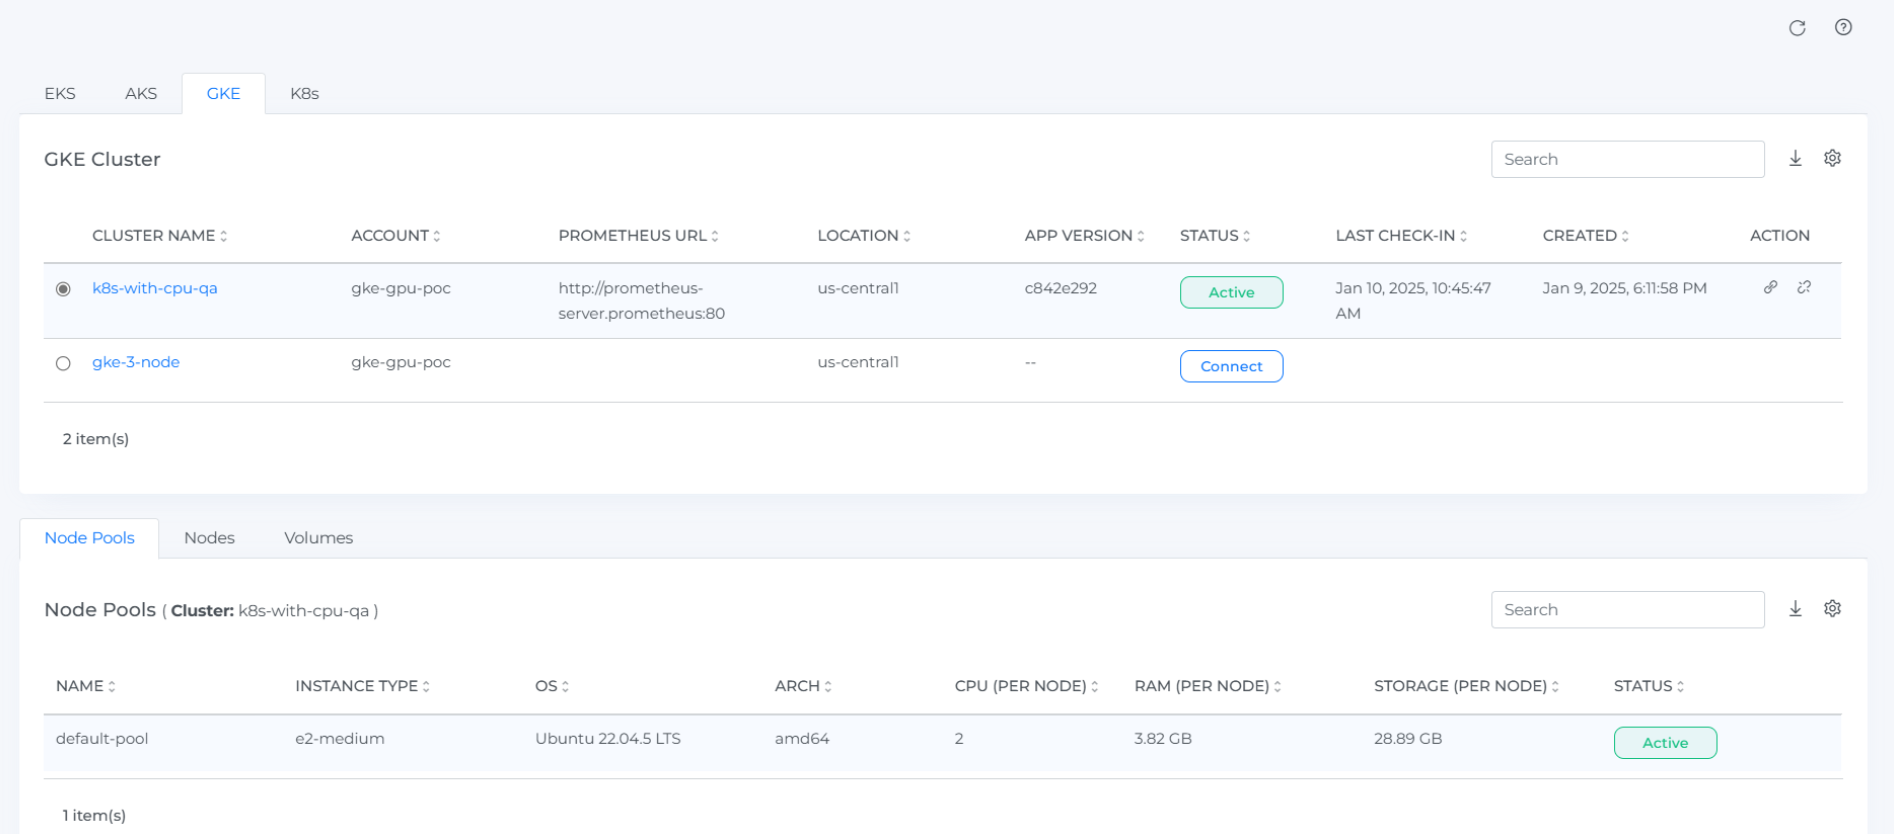Focus the GKE Cluster search field
The height and width of the screenshot is (834, 1894).
click(1627, 159)
